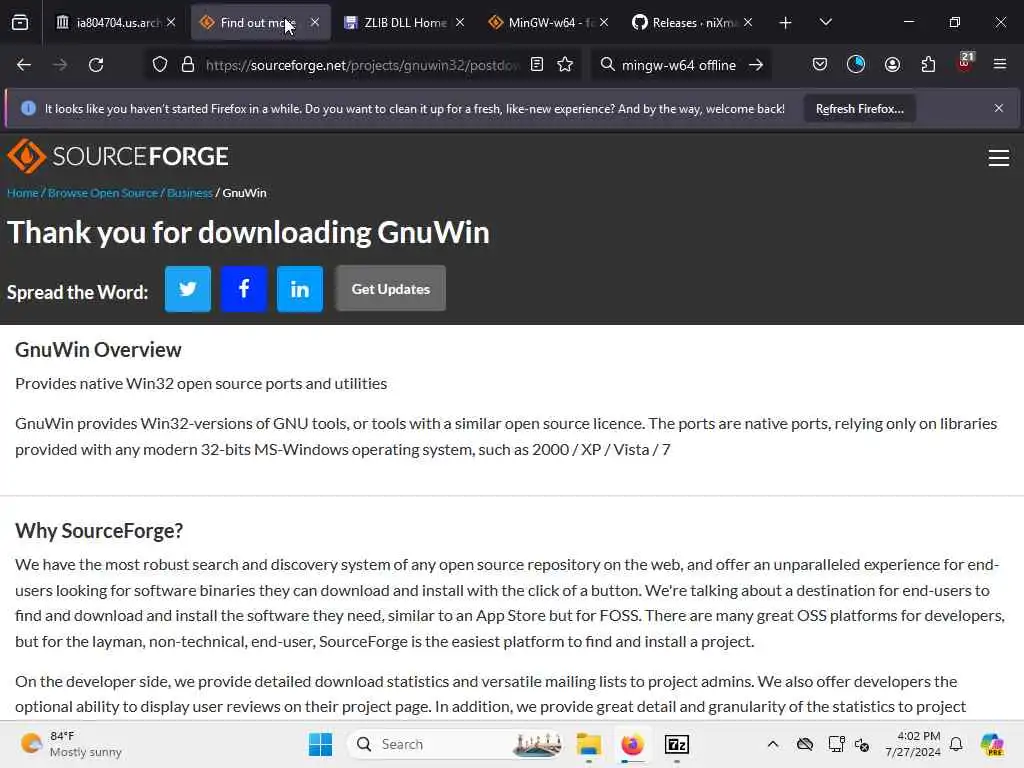Close the ia804704 archive tab

171,22
